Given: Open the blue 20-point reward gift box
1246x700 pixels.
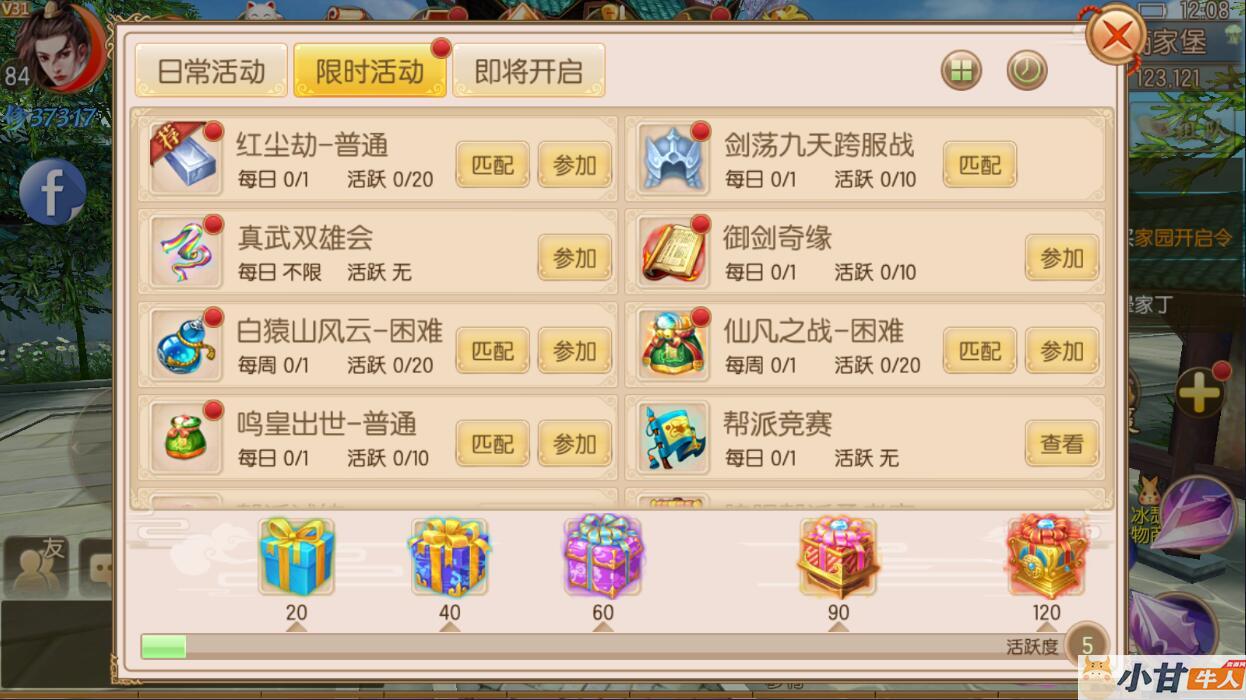Looking at the screenshot, I should coord(296,556).
